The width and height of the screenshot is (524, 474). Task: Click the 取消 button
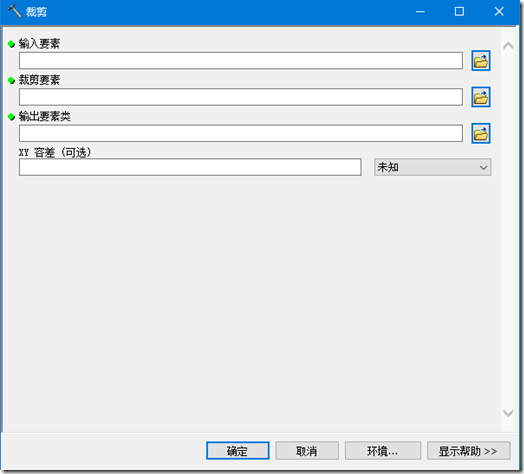tap(307, 451)
